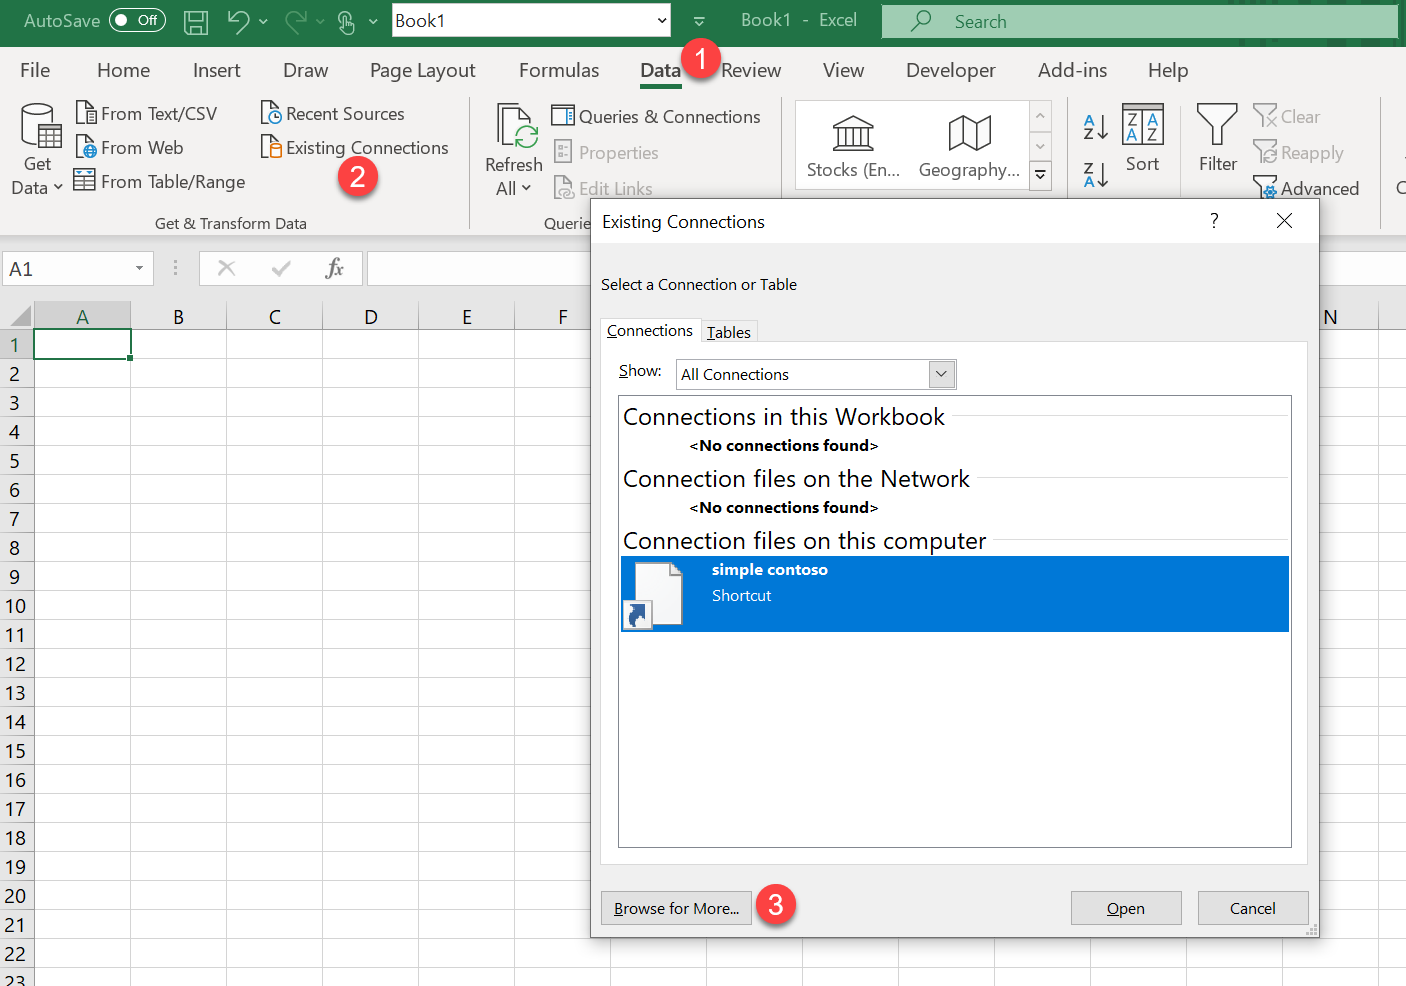Screen dimensions: 1406x986
Task: Click the Insert Function fx icon
Action: (334, 268)
